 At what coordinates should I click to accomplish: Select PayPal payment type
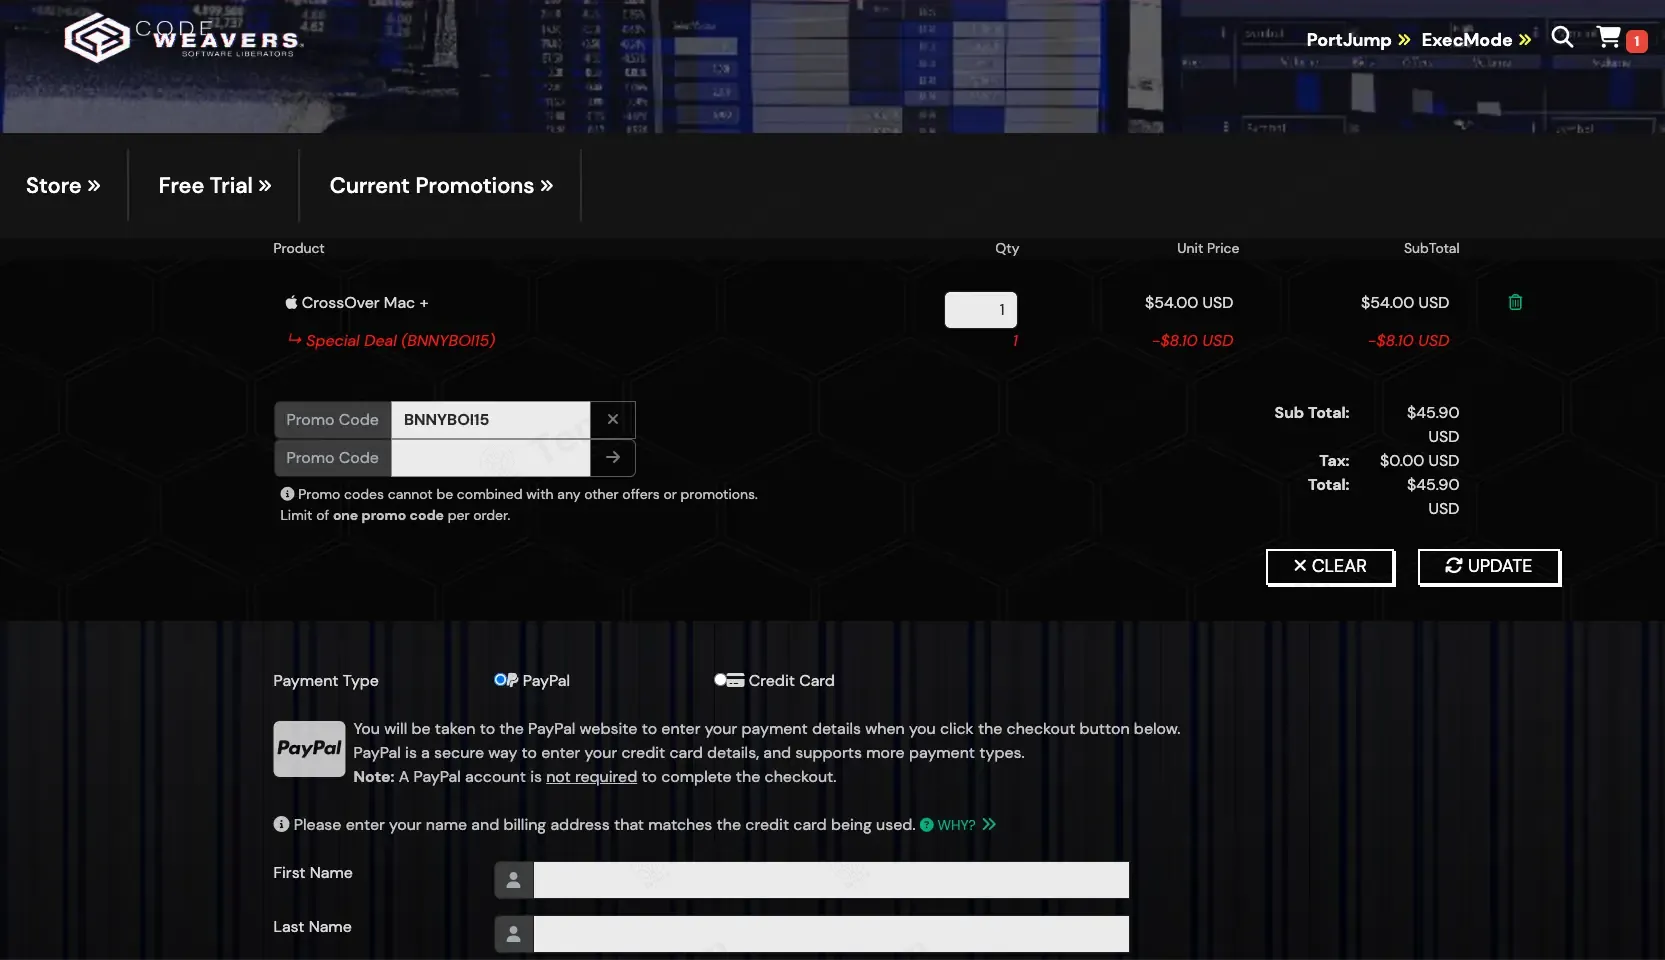[x=500, y=680]
